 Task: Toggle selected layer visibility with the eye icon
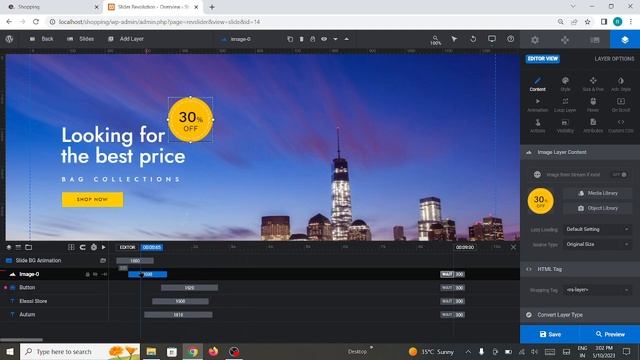324,39
